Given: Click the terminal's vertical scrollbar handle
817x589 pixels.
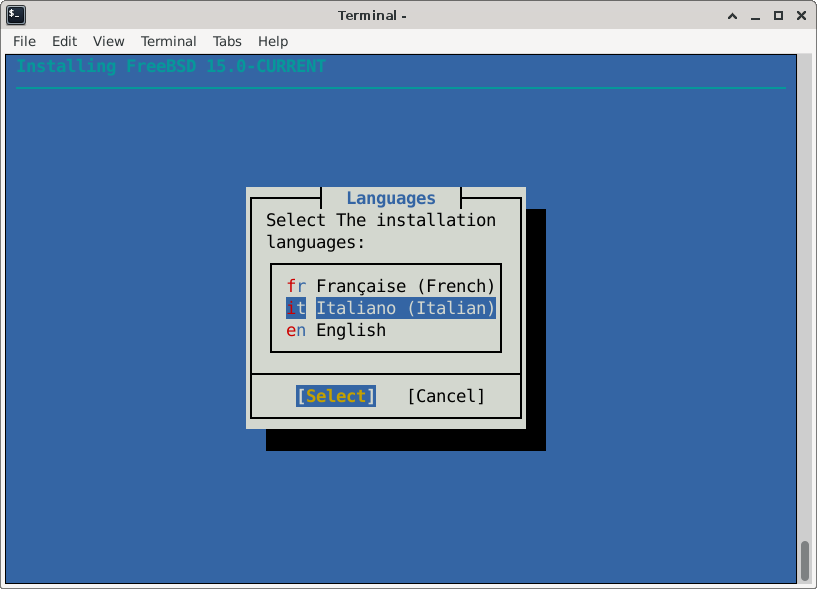Looking at the screenshot, I should [x=804, y=560].
